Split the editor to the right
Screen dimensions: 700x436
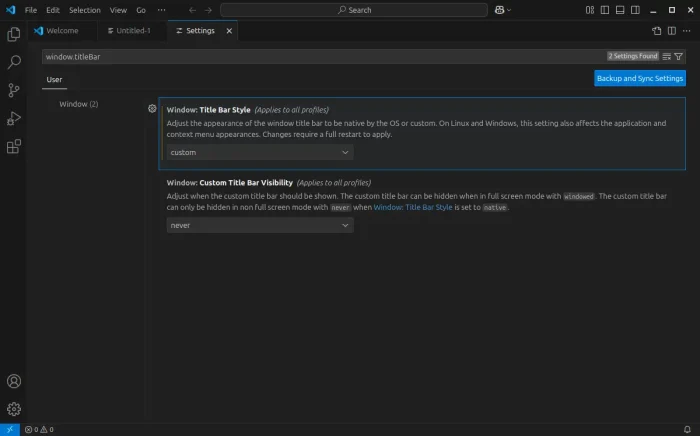(672, 31)
